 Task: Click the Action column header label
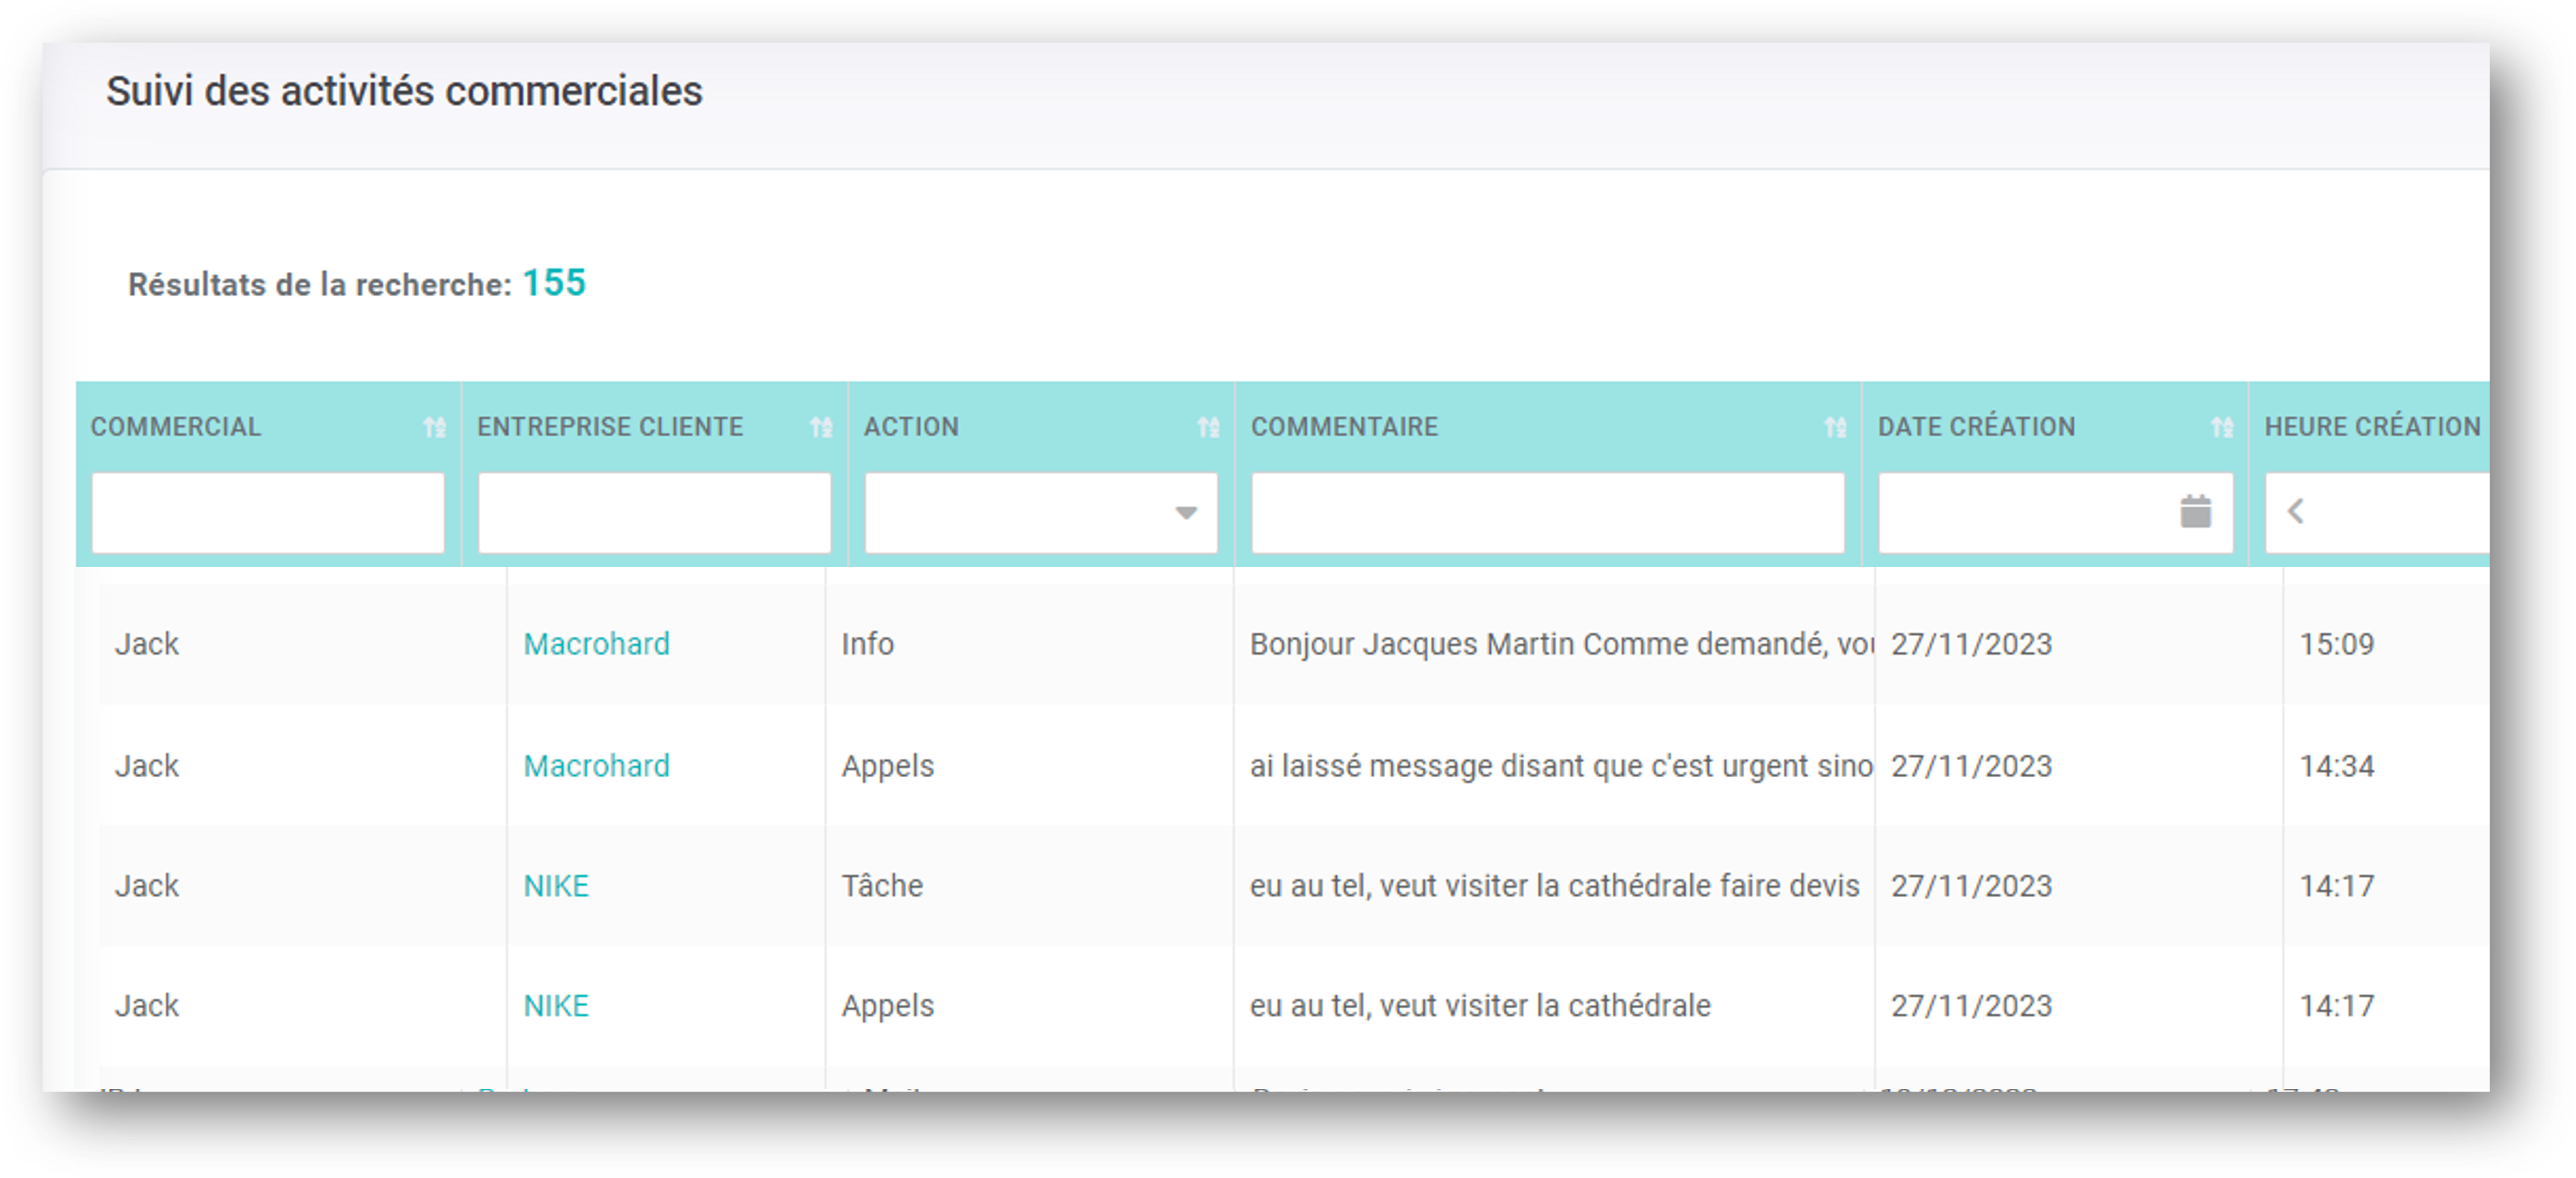[911, 427]
